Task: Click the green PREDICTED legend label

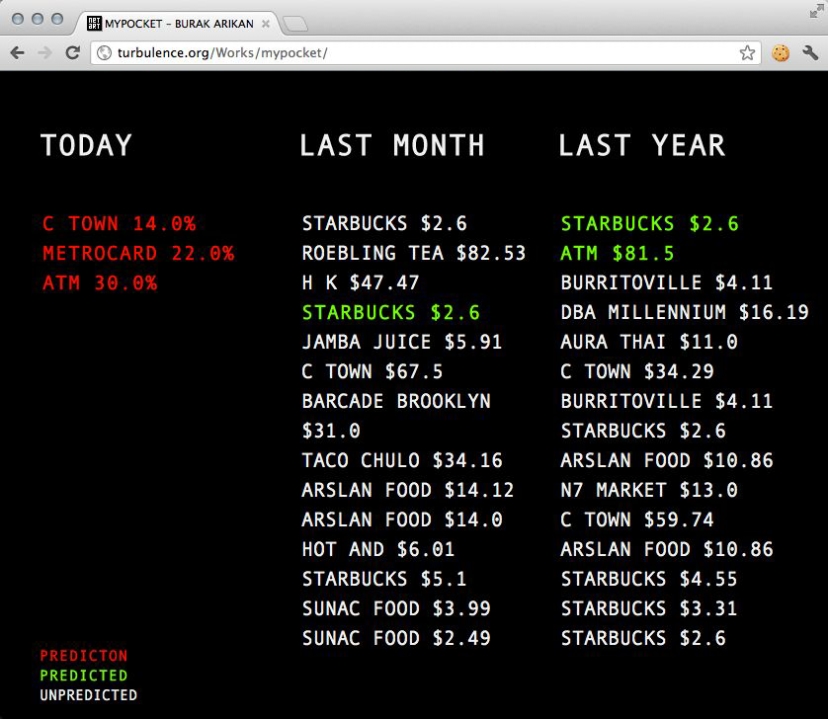Action: 84,676
